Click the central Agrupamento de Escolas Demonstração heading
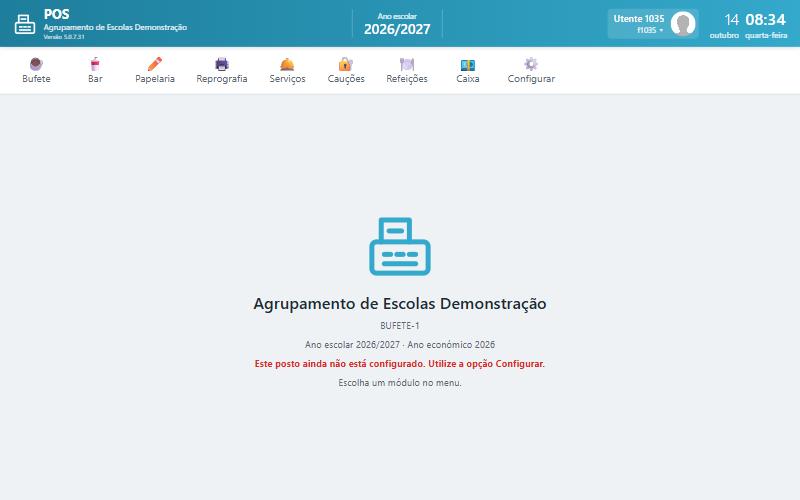This screenshot has width=800, height=500. pos(400,304)
